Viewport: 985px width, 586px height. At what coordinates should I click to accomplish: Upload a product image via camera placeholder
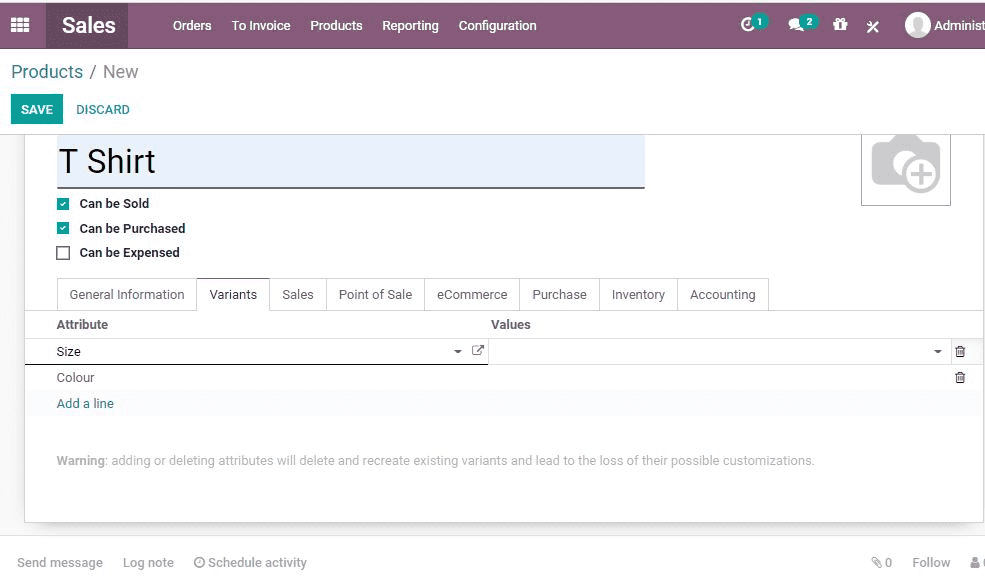905,169
